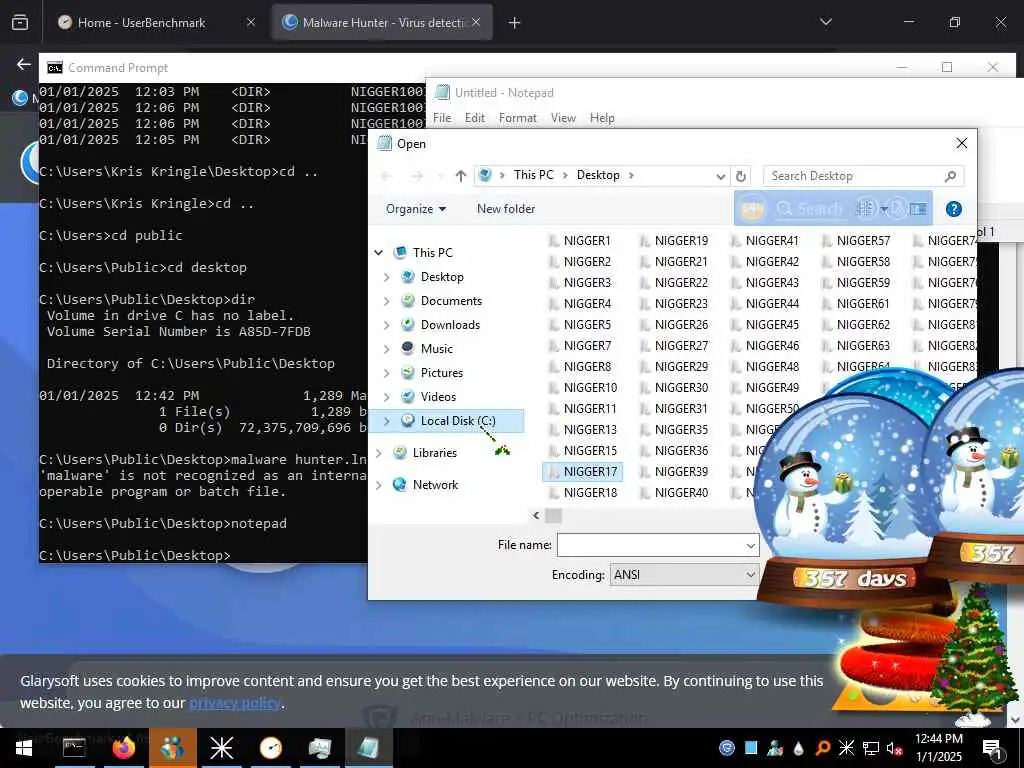Close the Malware Hunter tab
The image size is (1024, 768).
(x=477, y=22)
